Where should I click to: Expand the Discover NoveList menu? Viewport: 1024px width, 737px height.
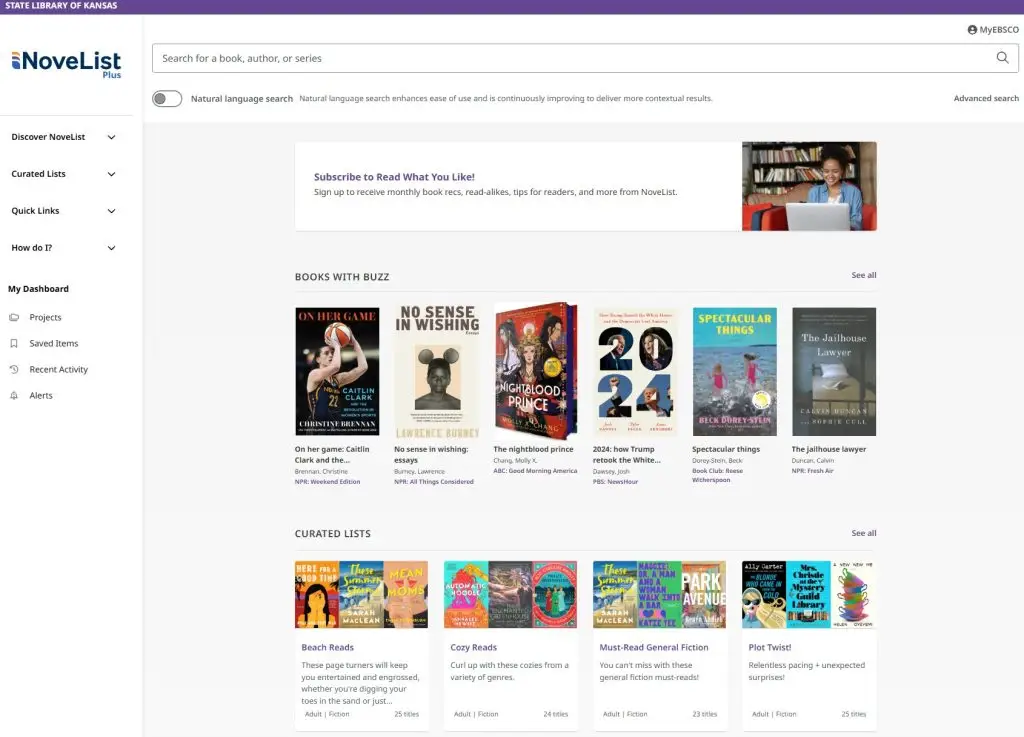pyautogui.click(x=111, y=137)
